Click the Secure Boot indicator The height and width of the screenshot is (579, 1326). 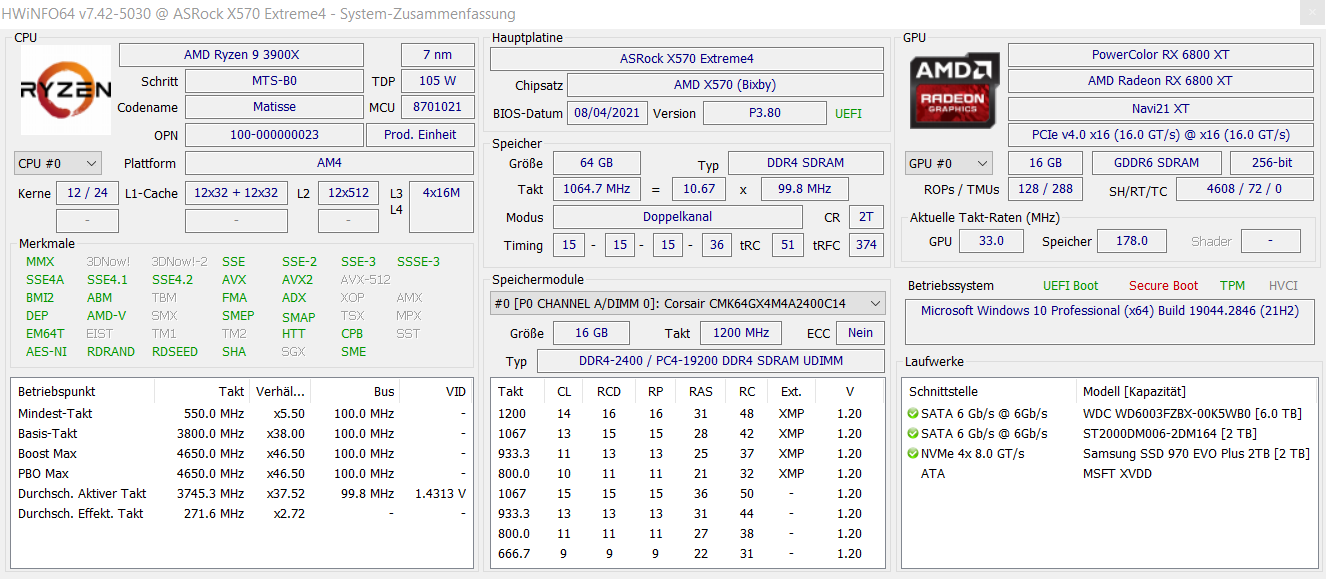1164,285
